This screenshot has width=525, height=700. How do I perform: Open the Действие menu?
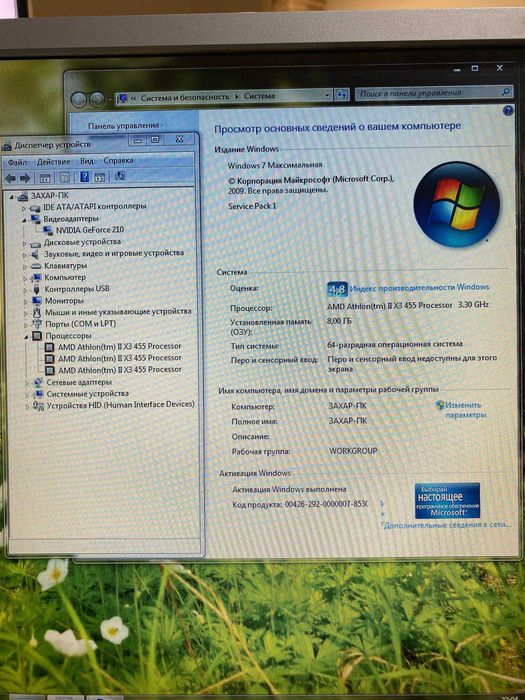coord(54,162)
